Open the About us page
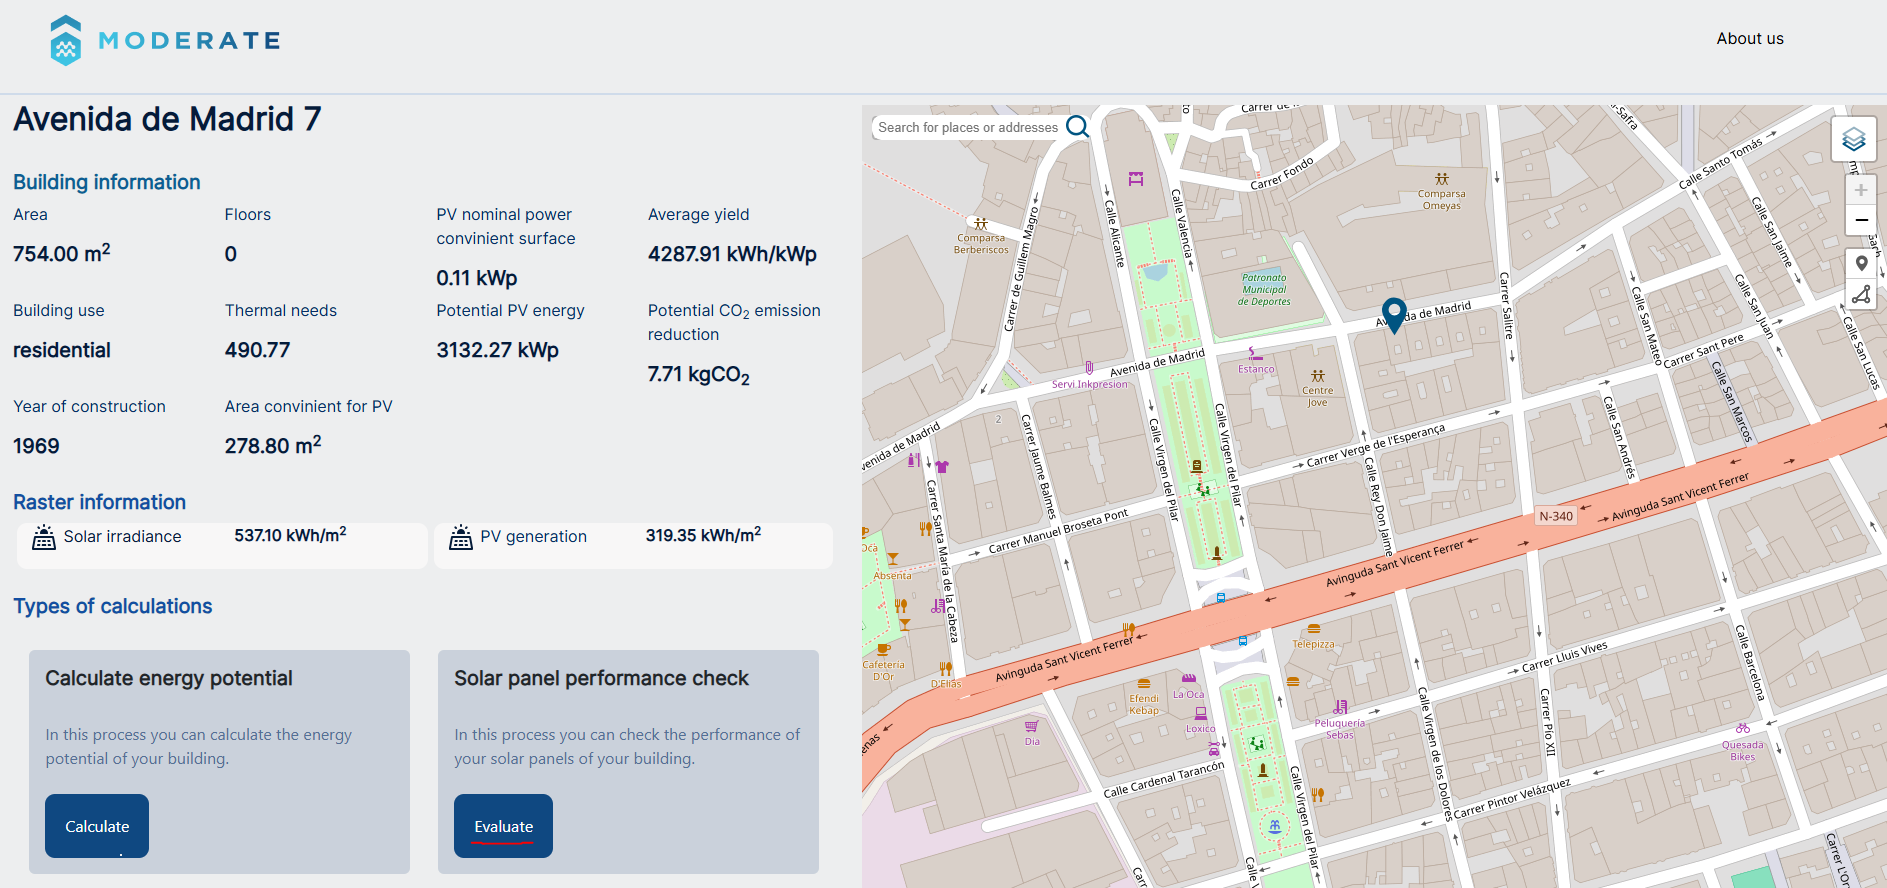 click(1749, 39)
